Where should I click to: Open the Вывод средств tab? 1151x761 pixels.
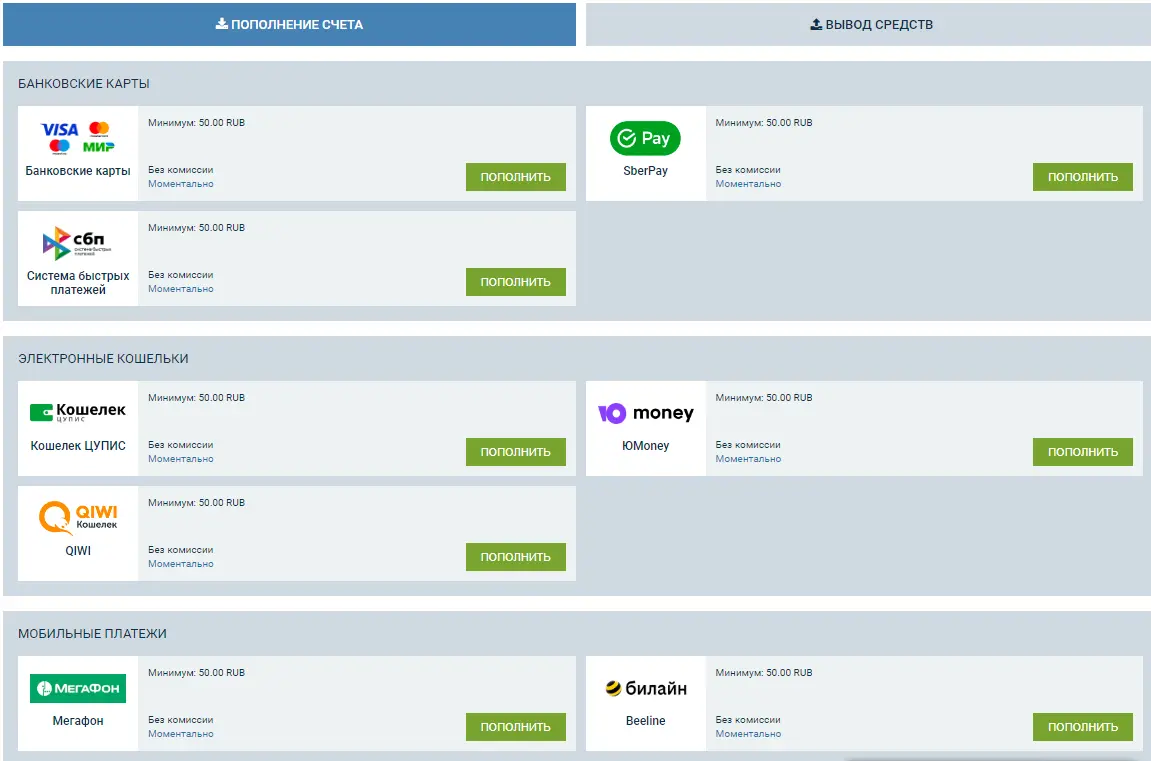[x=870, y=24]
